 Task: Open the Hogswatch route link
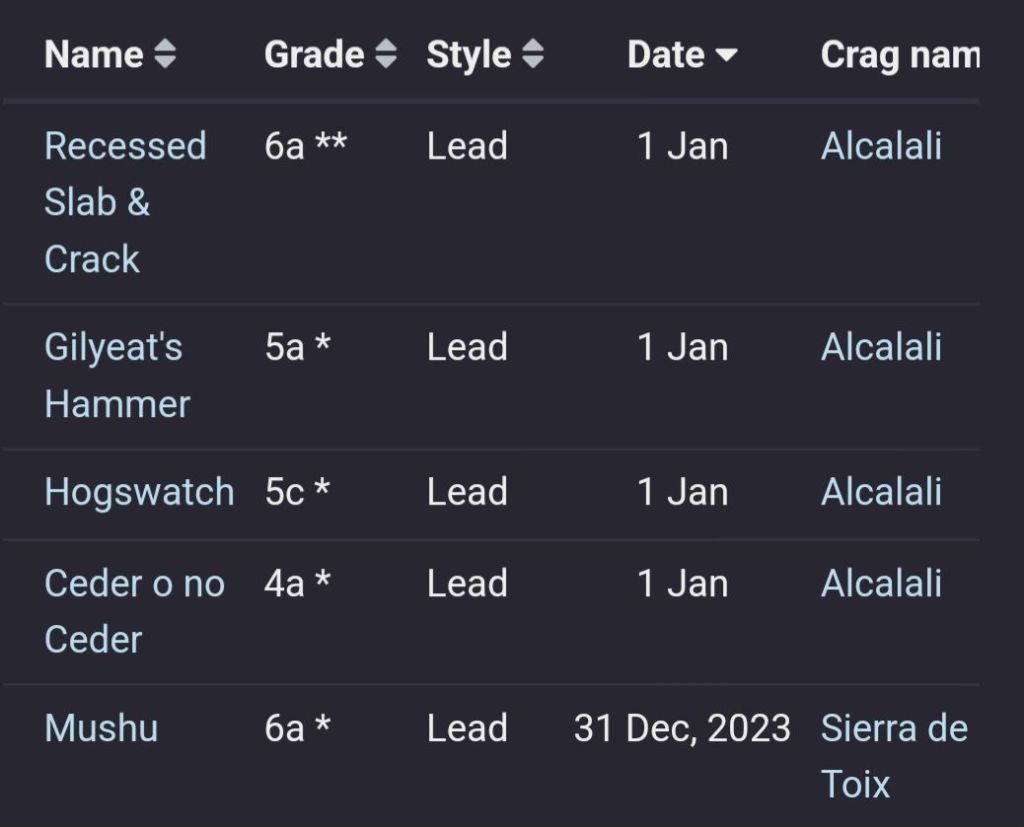click(x=139, y=492)
